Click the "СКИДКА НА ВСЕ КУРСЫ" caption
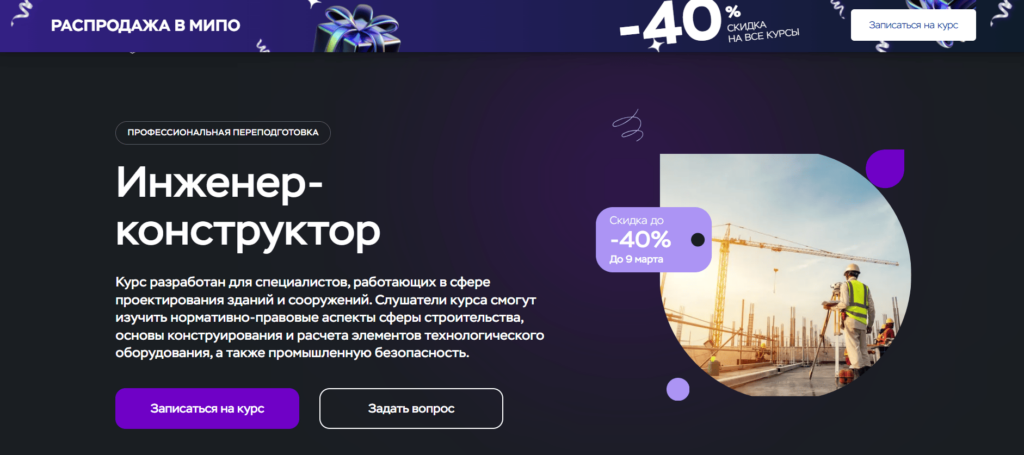The image size is (1024, 455). [763, 31]
